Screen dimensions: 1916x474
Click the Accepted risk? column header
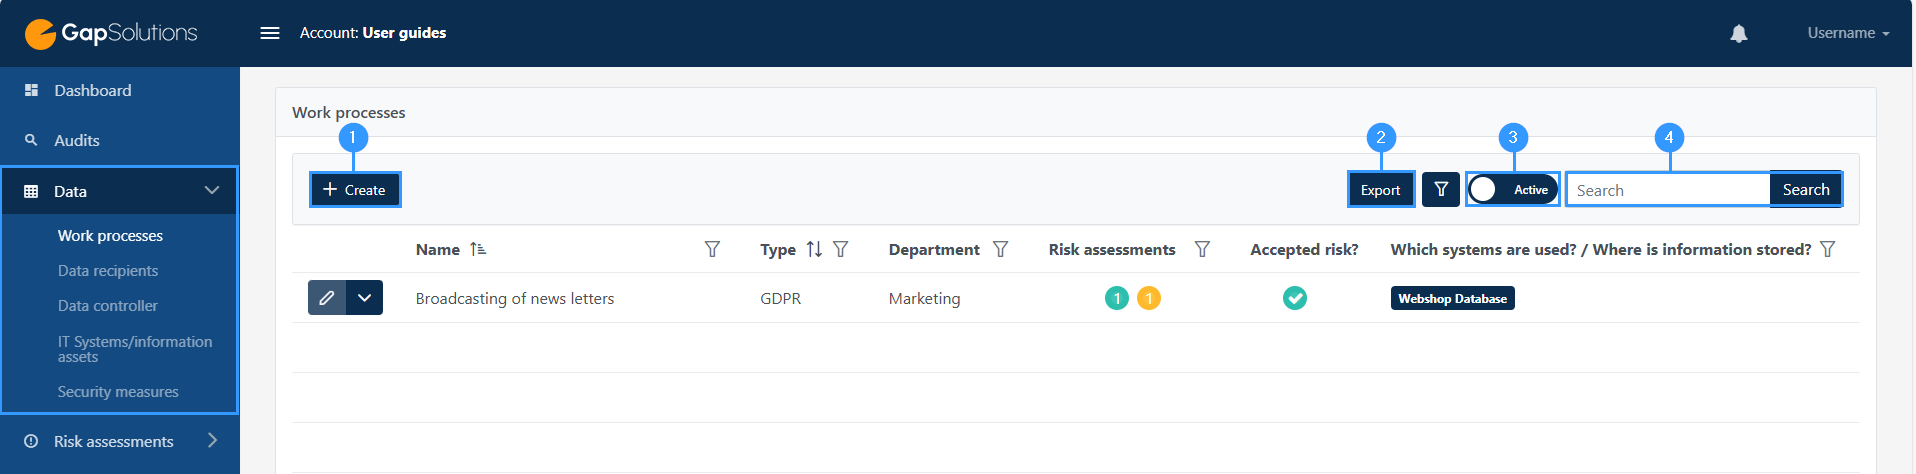click(x=1304, y=249)
